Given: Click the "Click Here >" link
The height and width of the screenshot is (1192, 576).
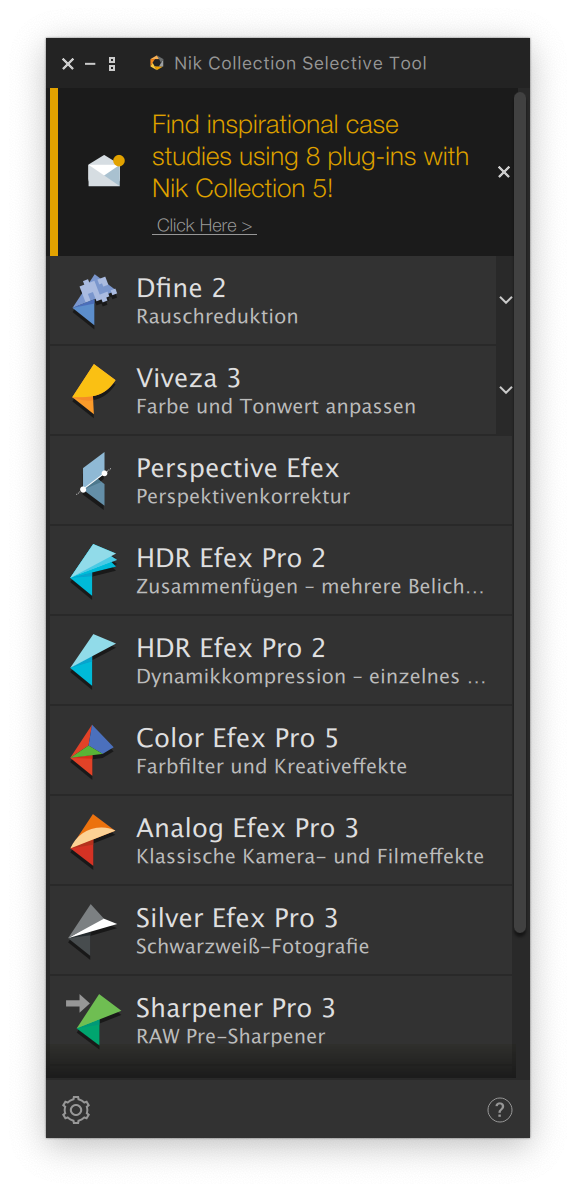Looking at the screenshot, I should pos(204,226).
